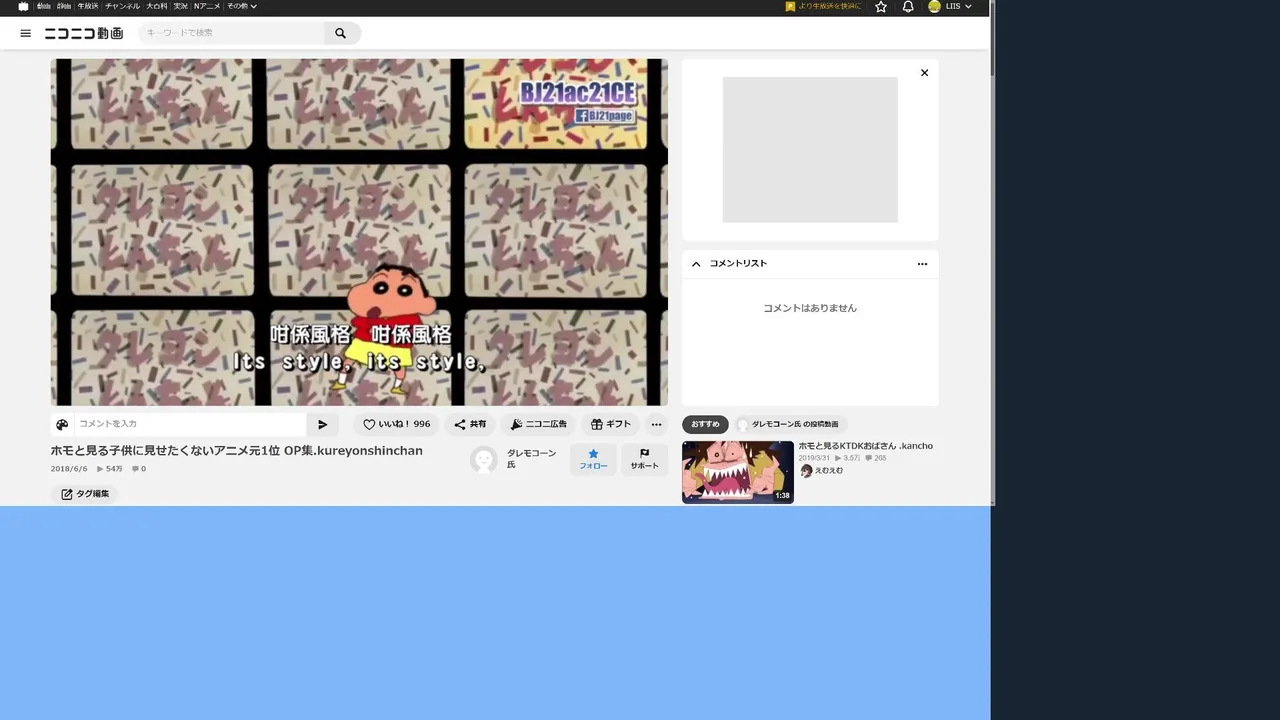
Task: Collapse the コメントリスト panel with its chevron
Action: click(x=696, y=264)
